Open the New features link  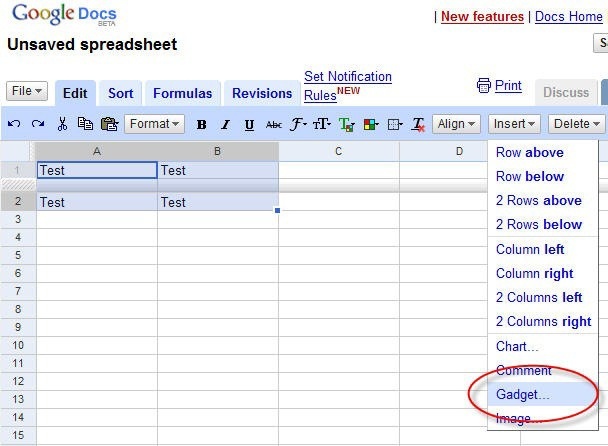(x=482, y=17)
